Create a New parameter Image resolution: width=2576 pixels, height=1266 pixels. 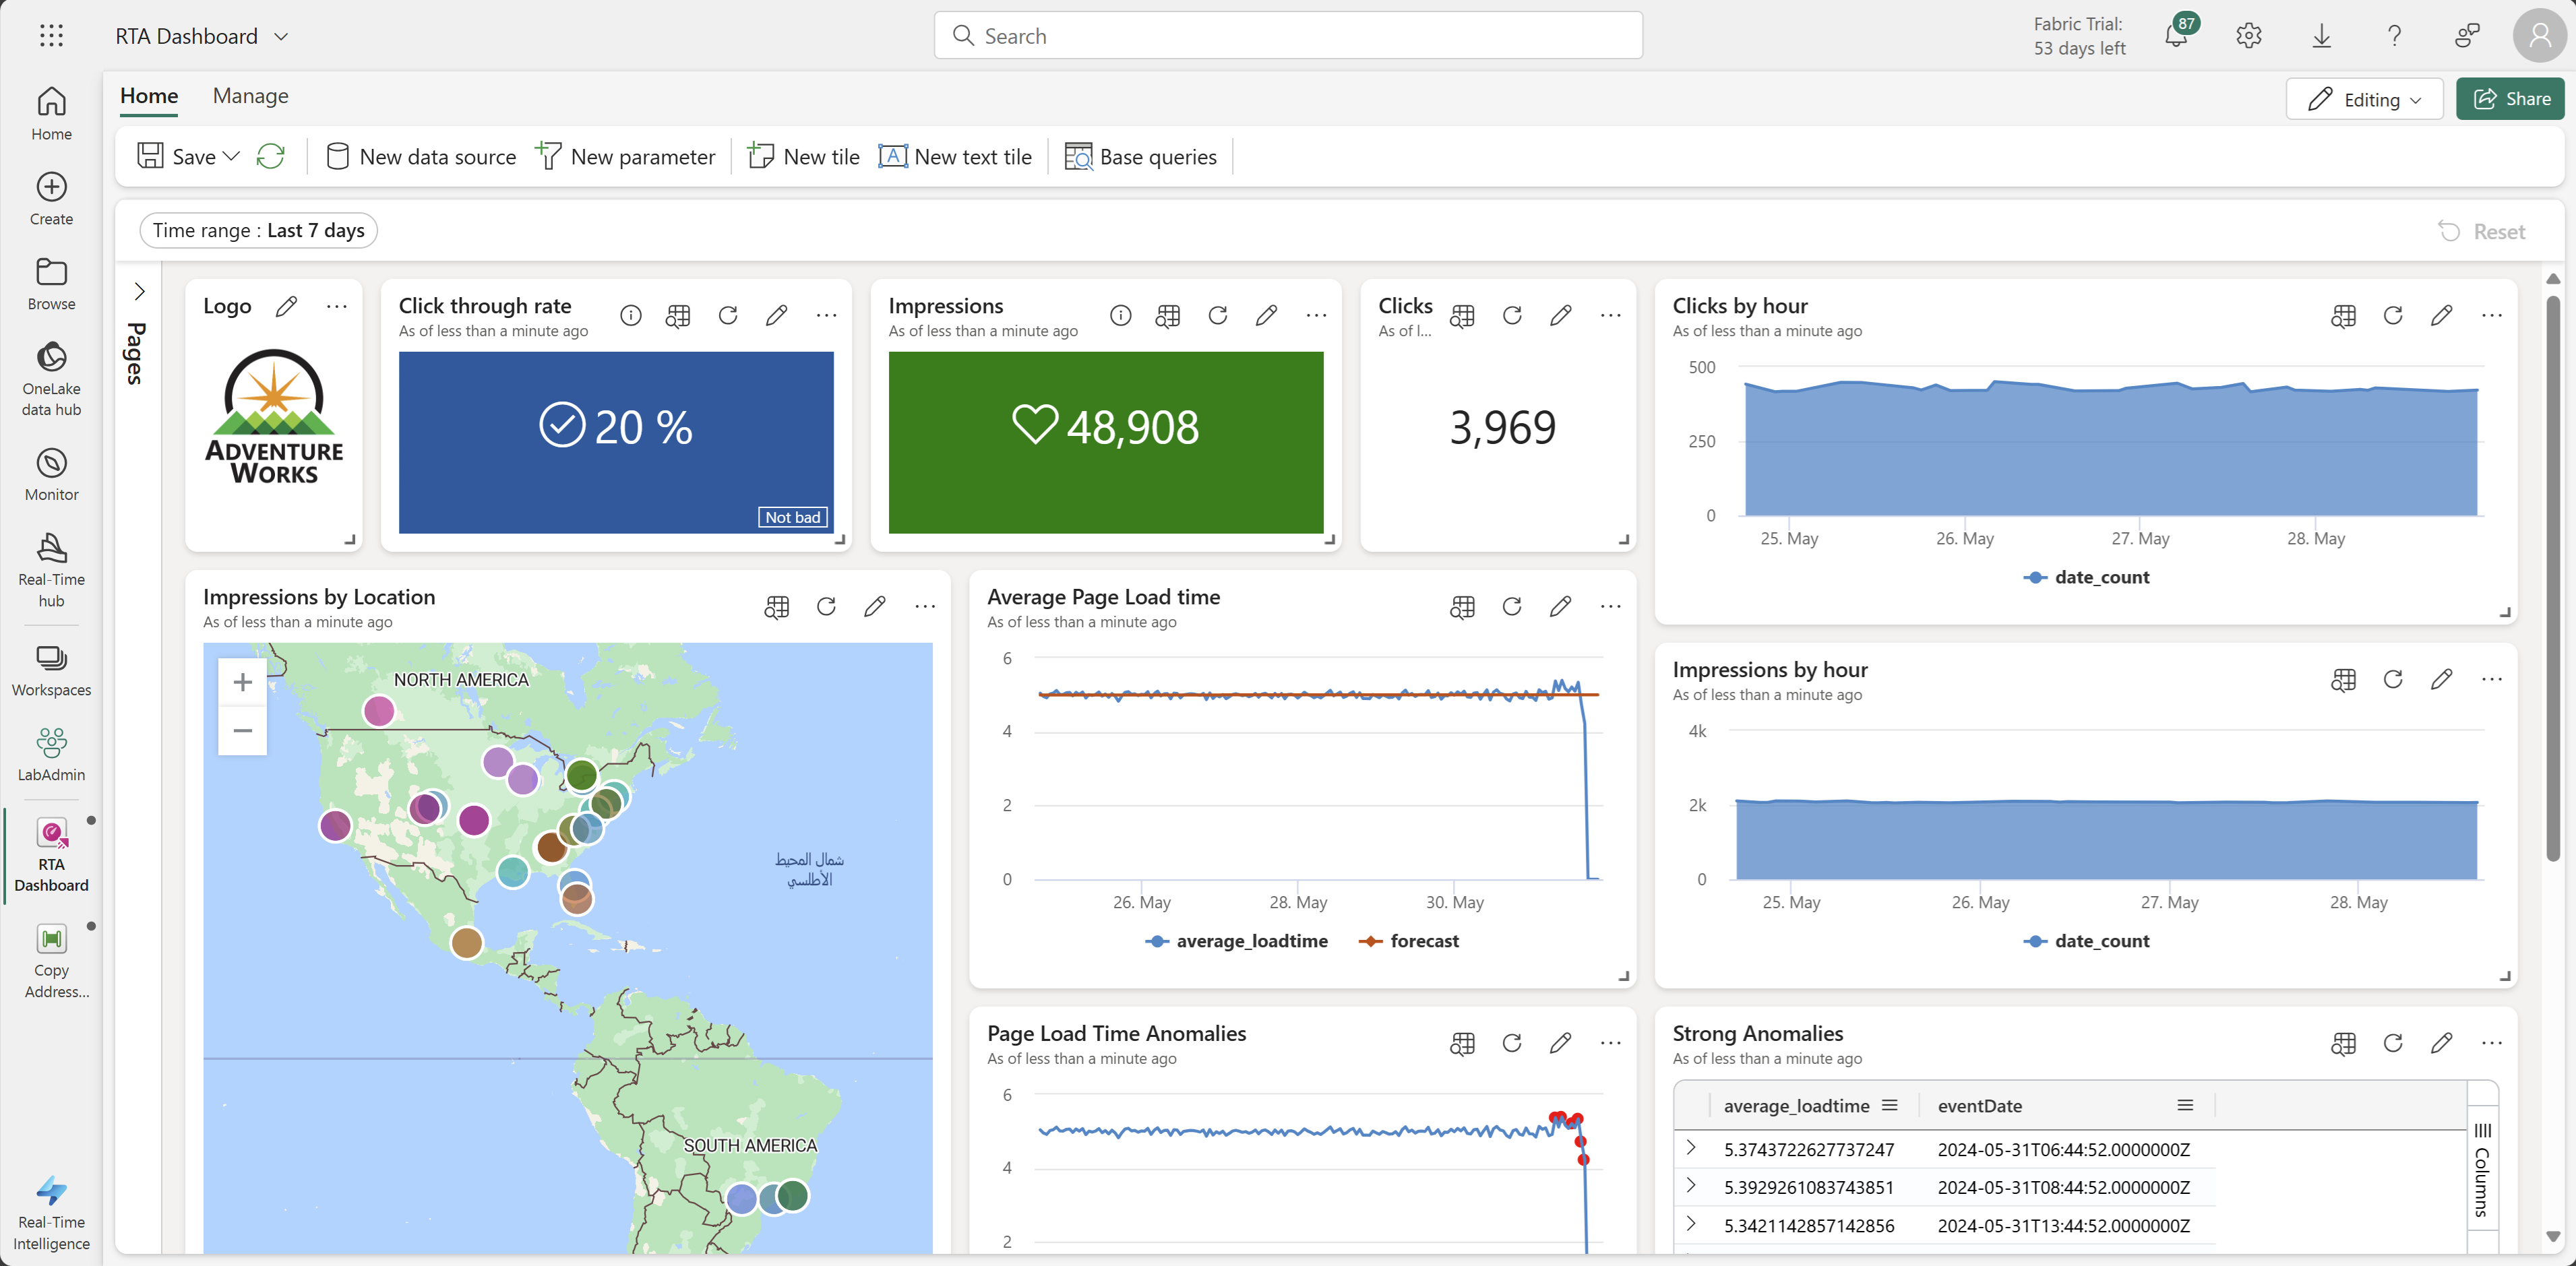pyautogui.click(x=626, y=156)
